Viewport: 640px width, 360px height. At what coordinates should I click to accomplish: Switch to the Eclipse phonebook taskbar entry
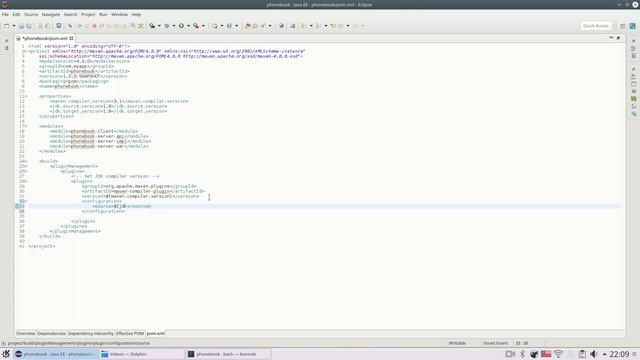56,354
